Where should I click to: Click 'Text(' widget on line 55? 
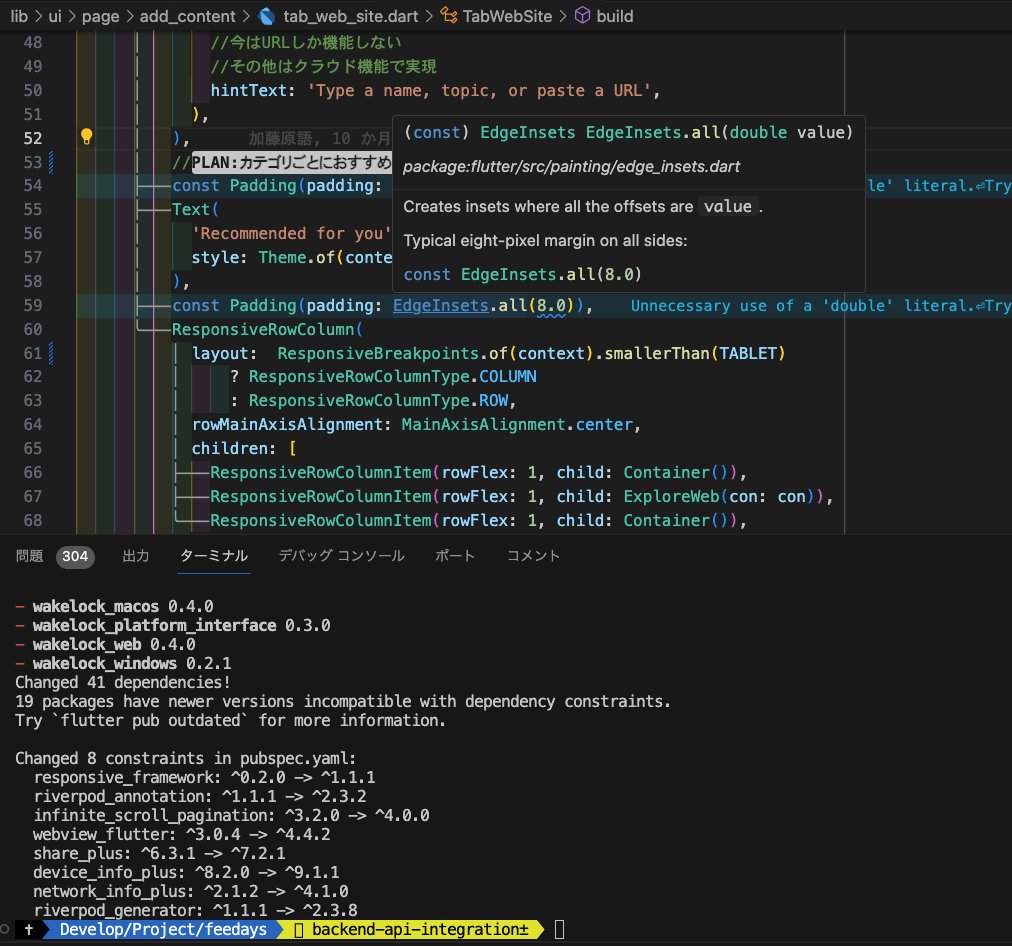[196, 210]
